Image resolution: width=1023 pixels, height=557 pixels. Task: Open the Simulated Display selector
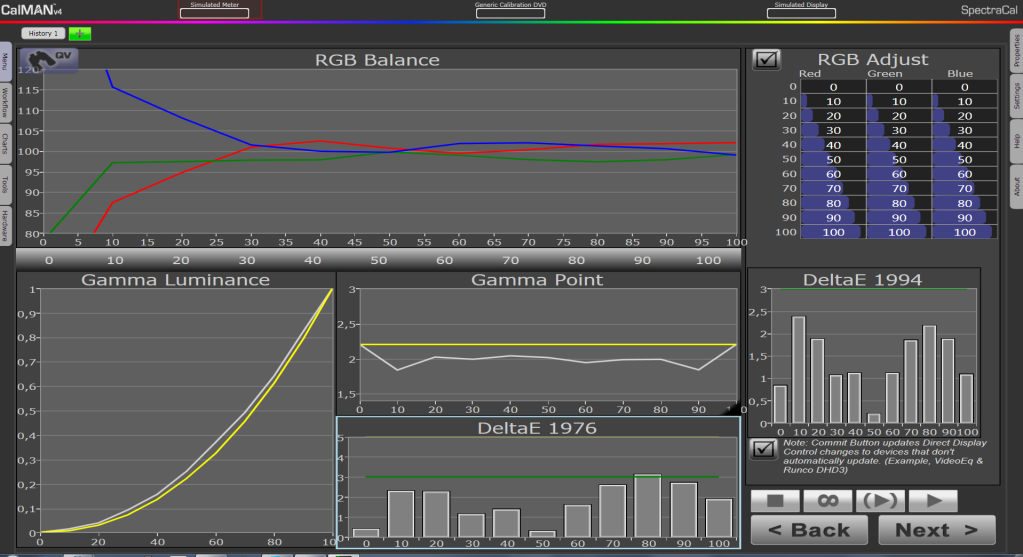[x=801, y=11]
